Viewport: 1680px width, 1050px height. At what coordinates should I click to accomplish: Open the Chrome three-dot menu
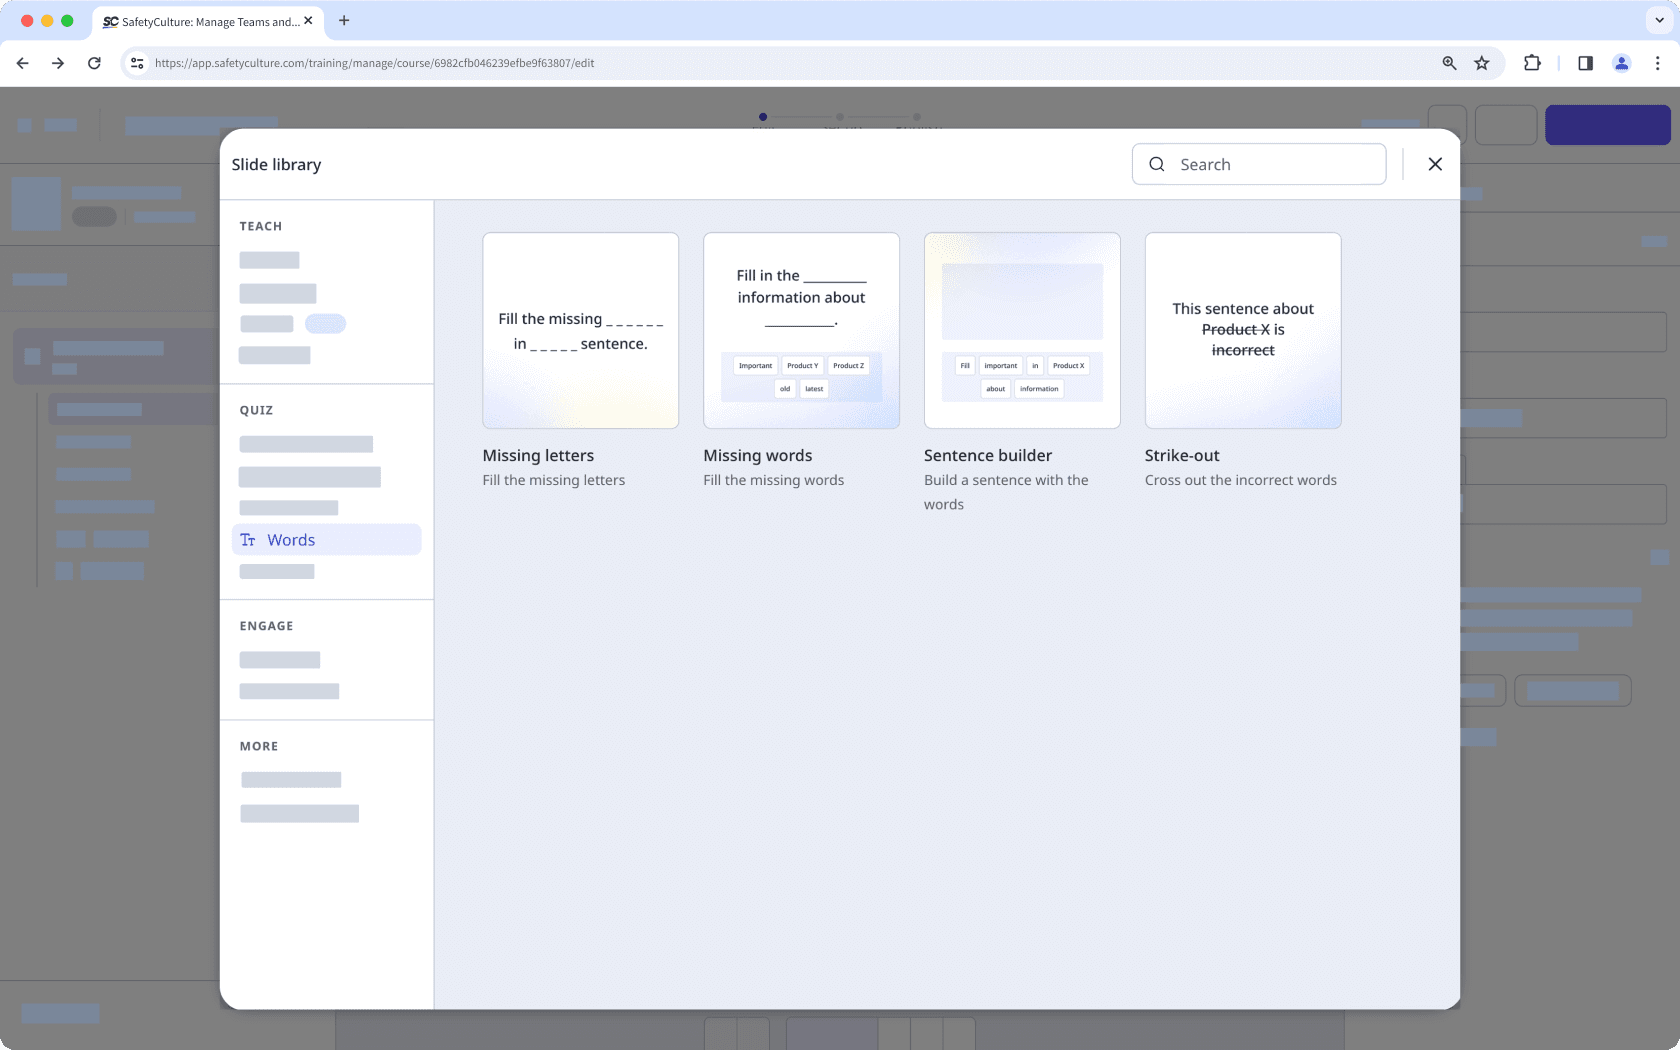click(1658, 62)
